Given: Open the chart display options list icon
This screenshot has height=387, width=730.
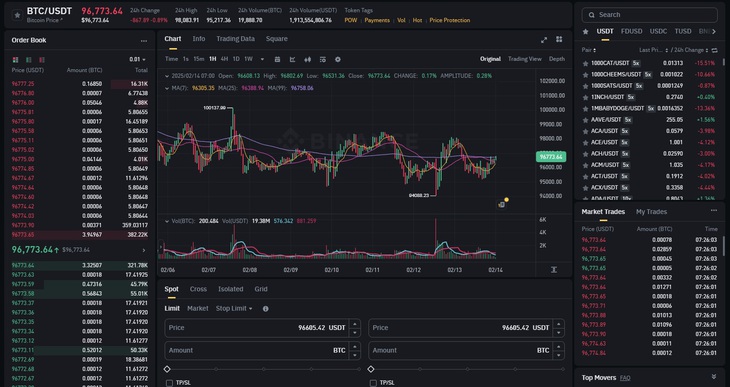Looking at the screenshot, I should pyautogui.click(x=323, y=59).
